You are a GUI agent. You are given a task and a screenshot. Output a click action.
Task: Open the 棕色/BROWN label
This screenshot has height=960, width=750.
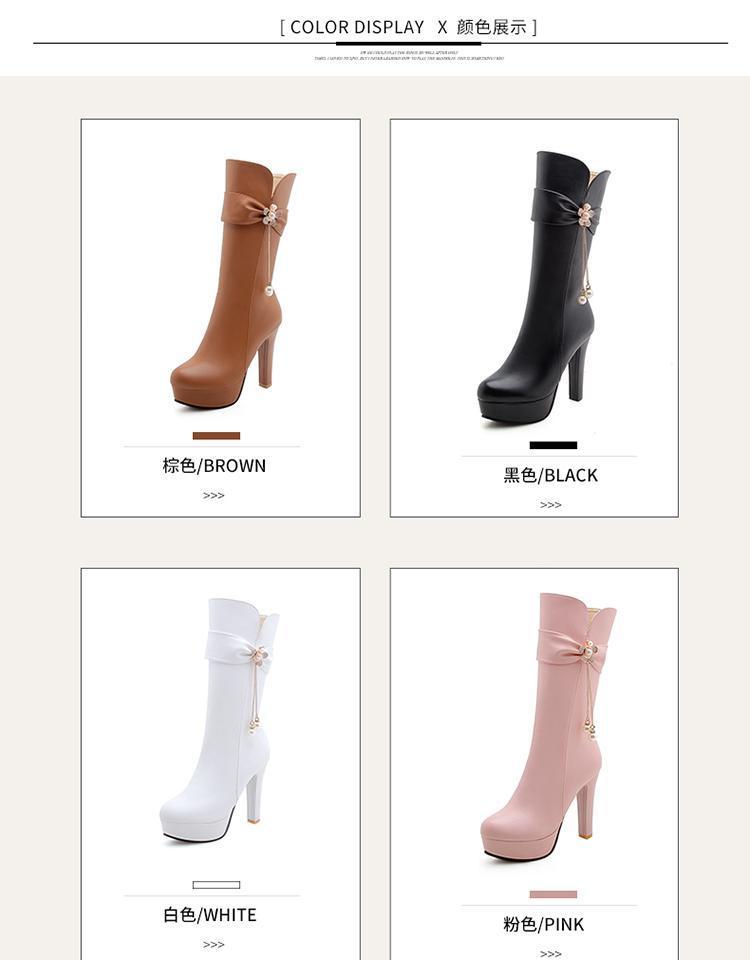tap(214, 466)
